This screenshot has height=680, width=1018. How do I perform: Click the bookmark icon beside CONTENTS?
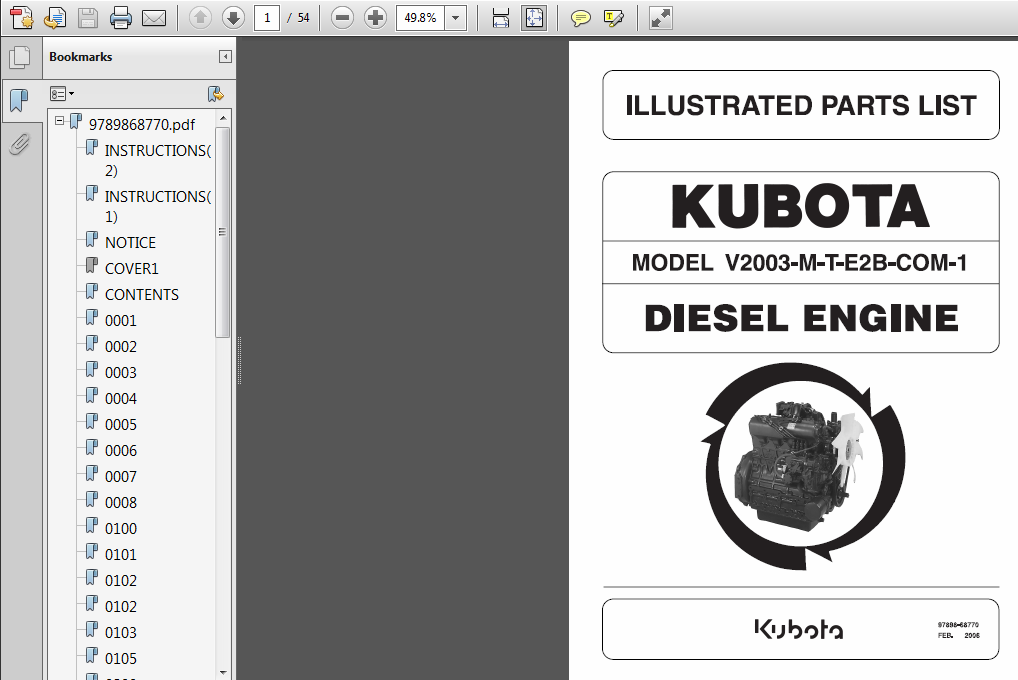click(x=92, y=292)
